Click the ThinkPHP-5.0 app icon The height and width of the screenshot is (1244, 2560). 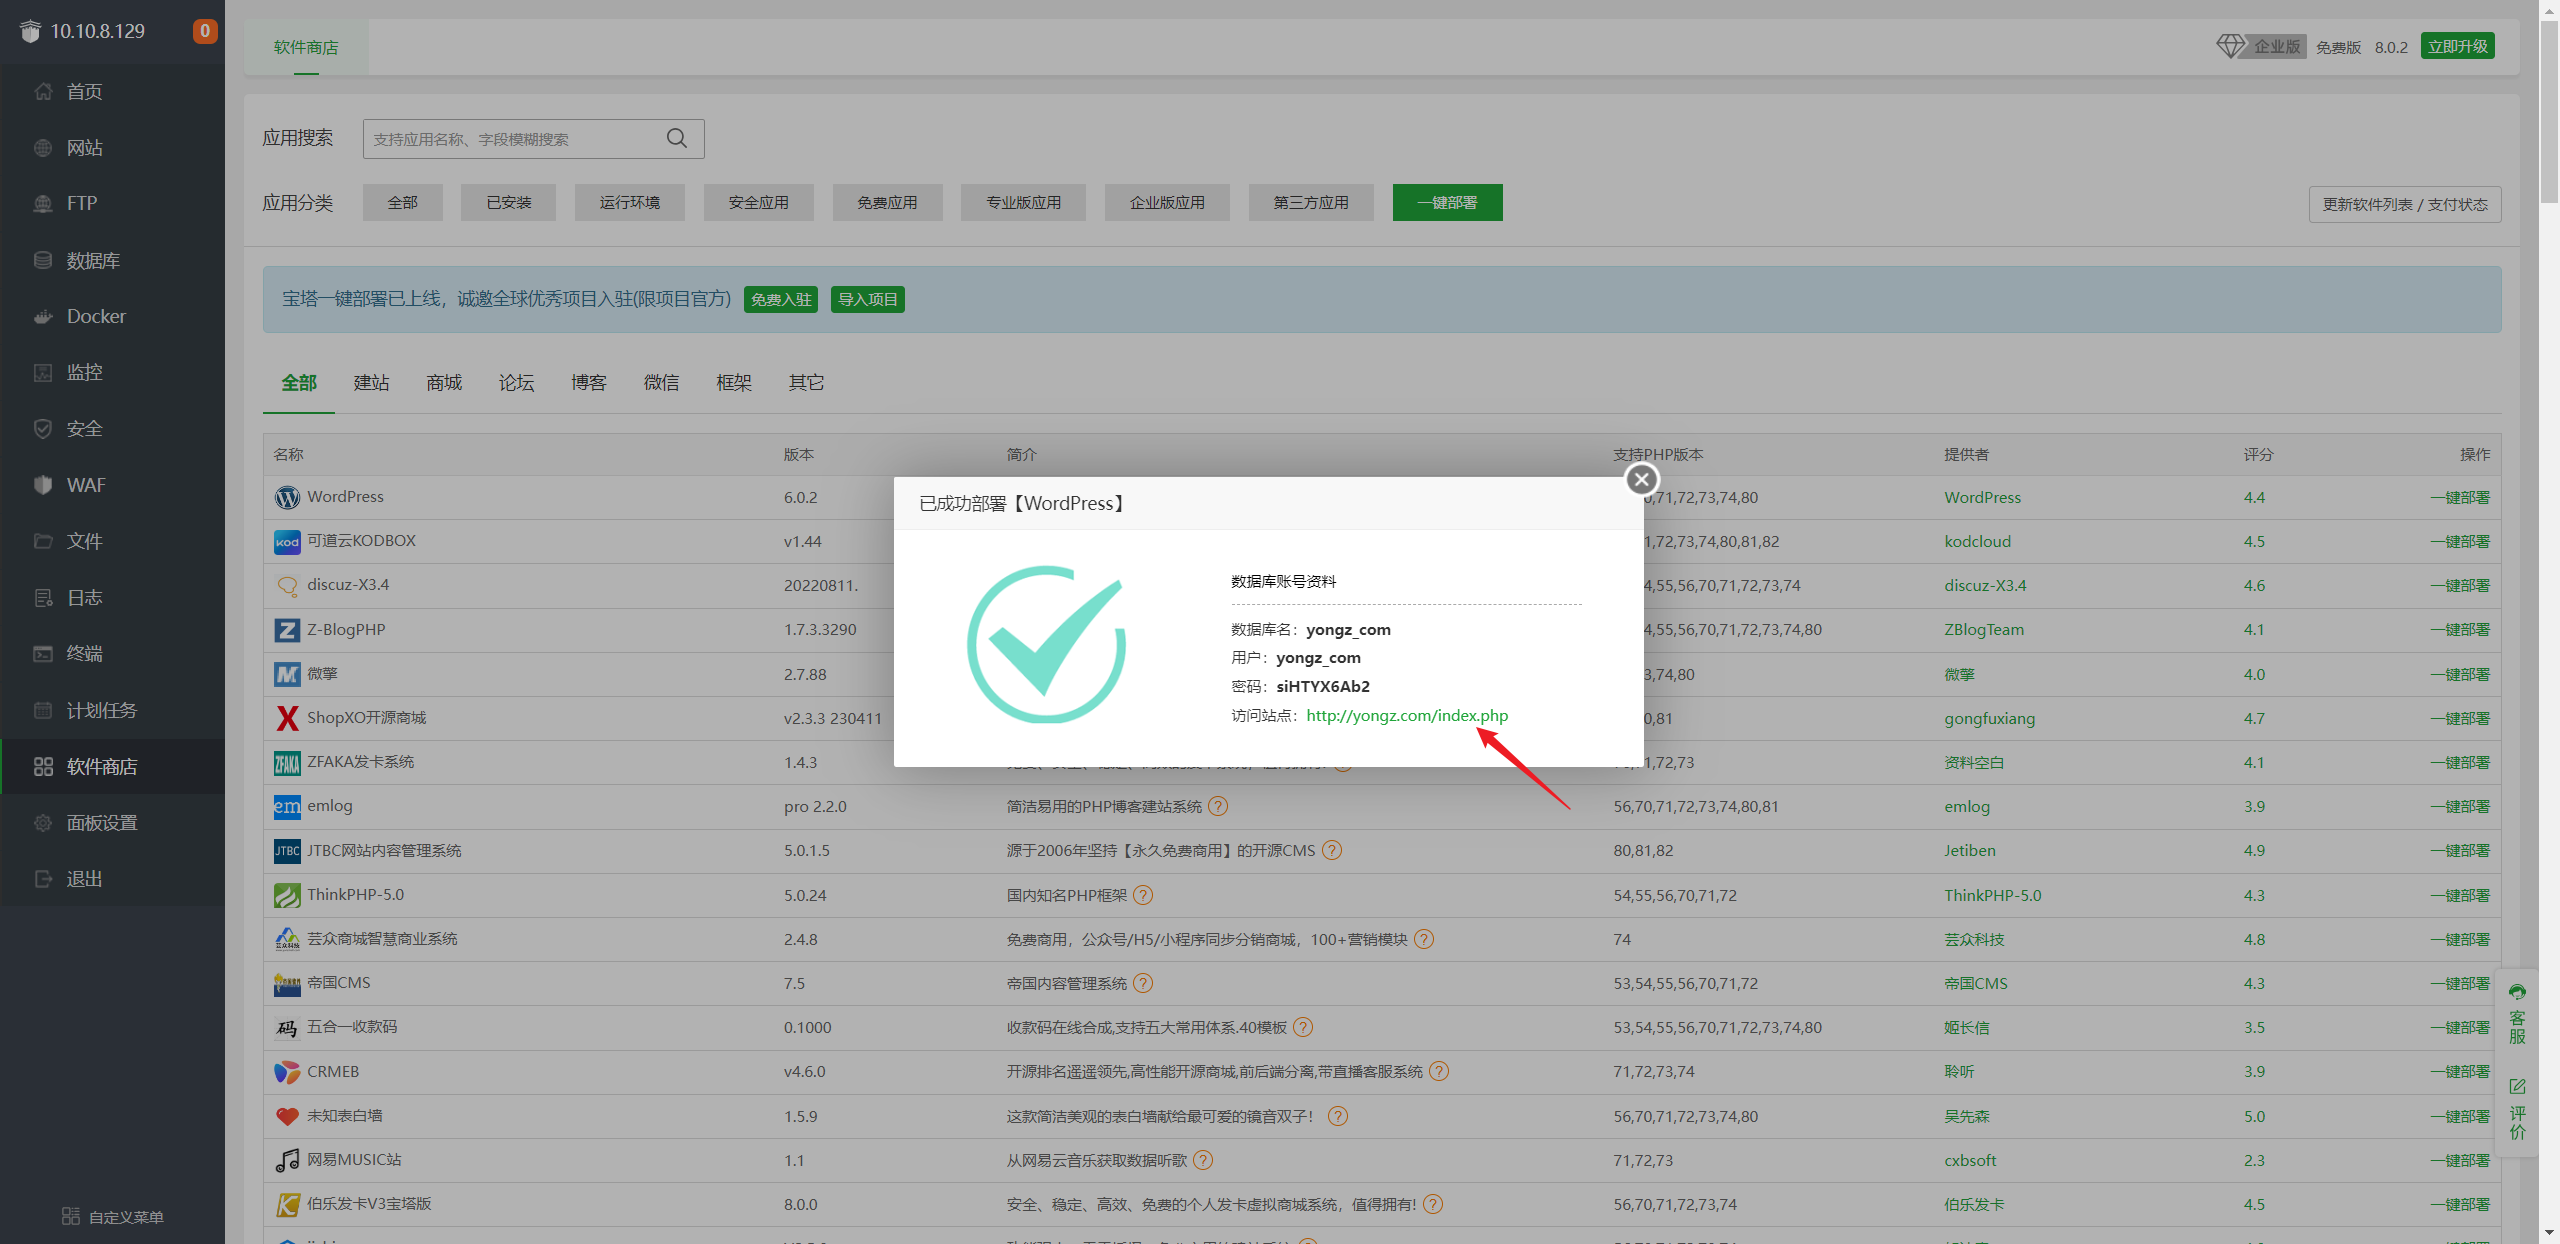287,895
